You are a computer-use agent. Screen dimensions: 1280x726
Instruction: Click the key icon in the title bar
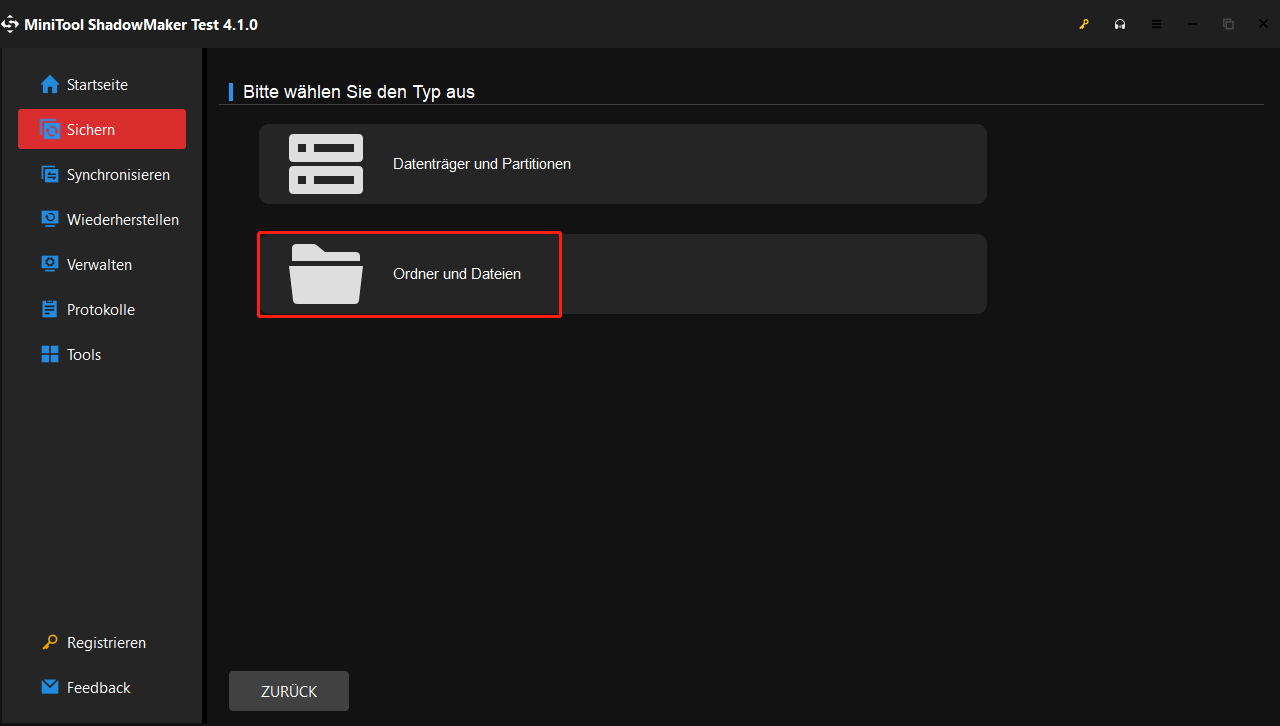1084,24
